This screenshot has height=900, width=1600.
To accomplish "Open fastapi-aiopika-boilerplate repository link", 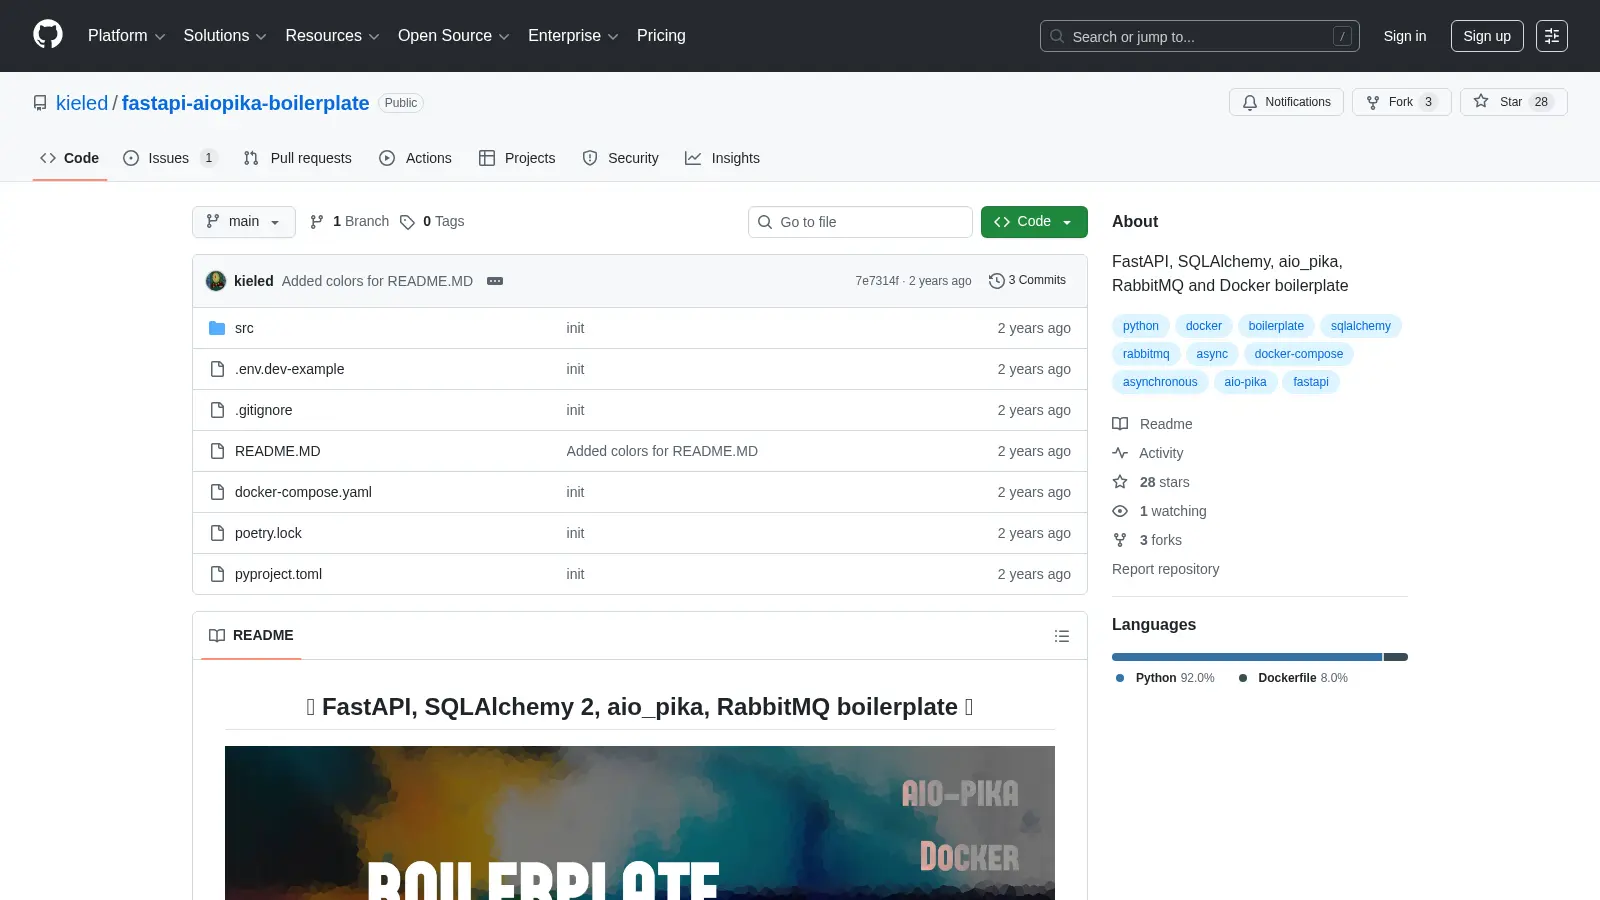I will coord(246,103).
